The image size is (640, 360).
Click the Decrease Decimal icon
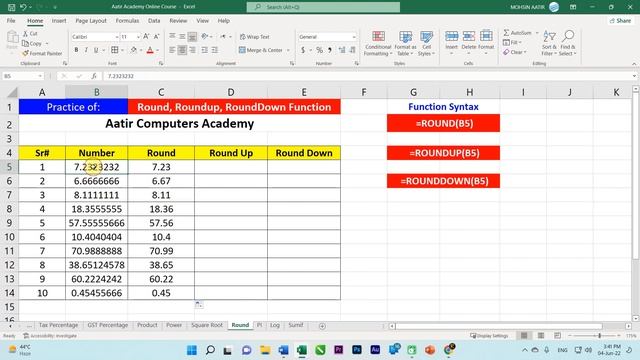tap(352, 50)
